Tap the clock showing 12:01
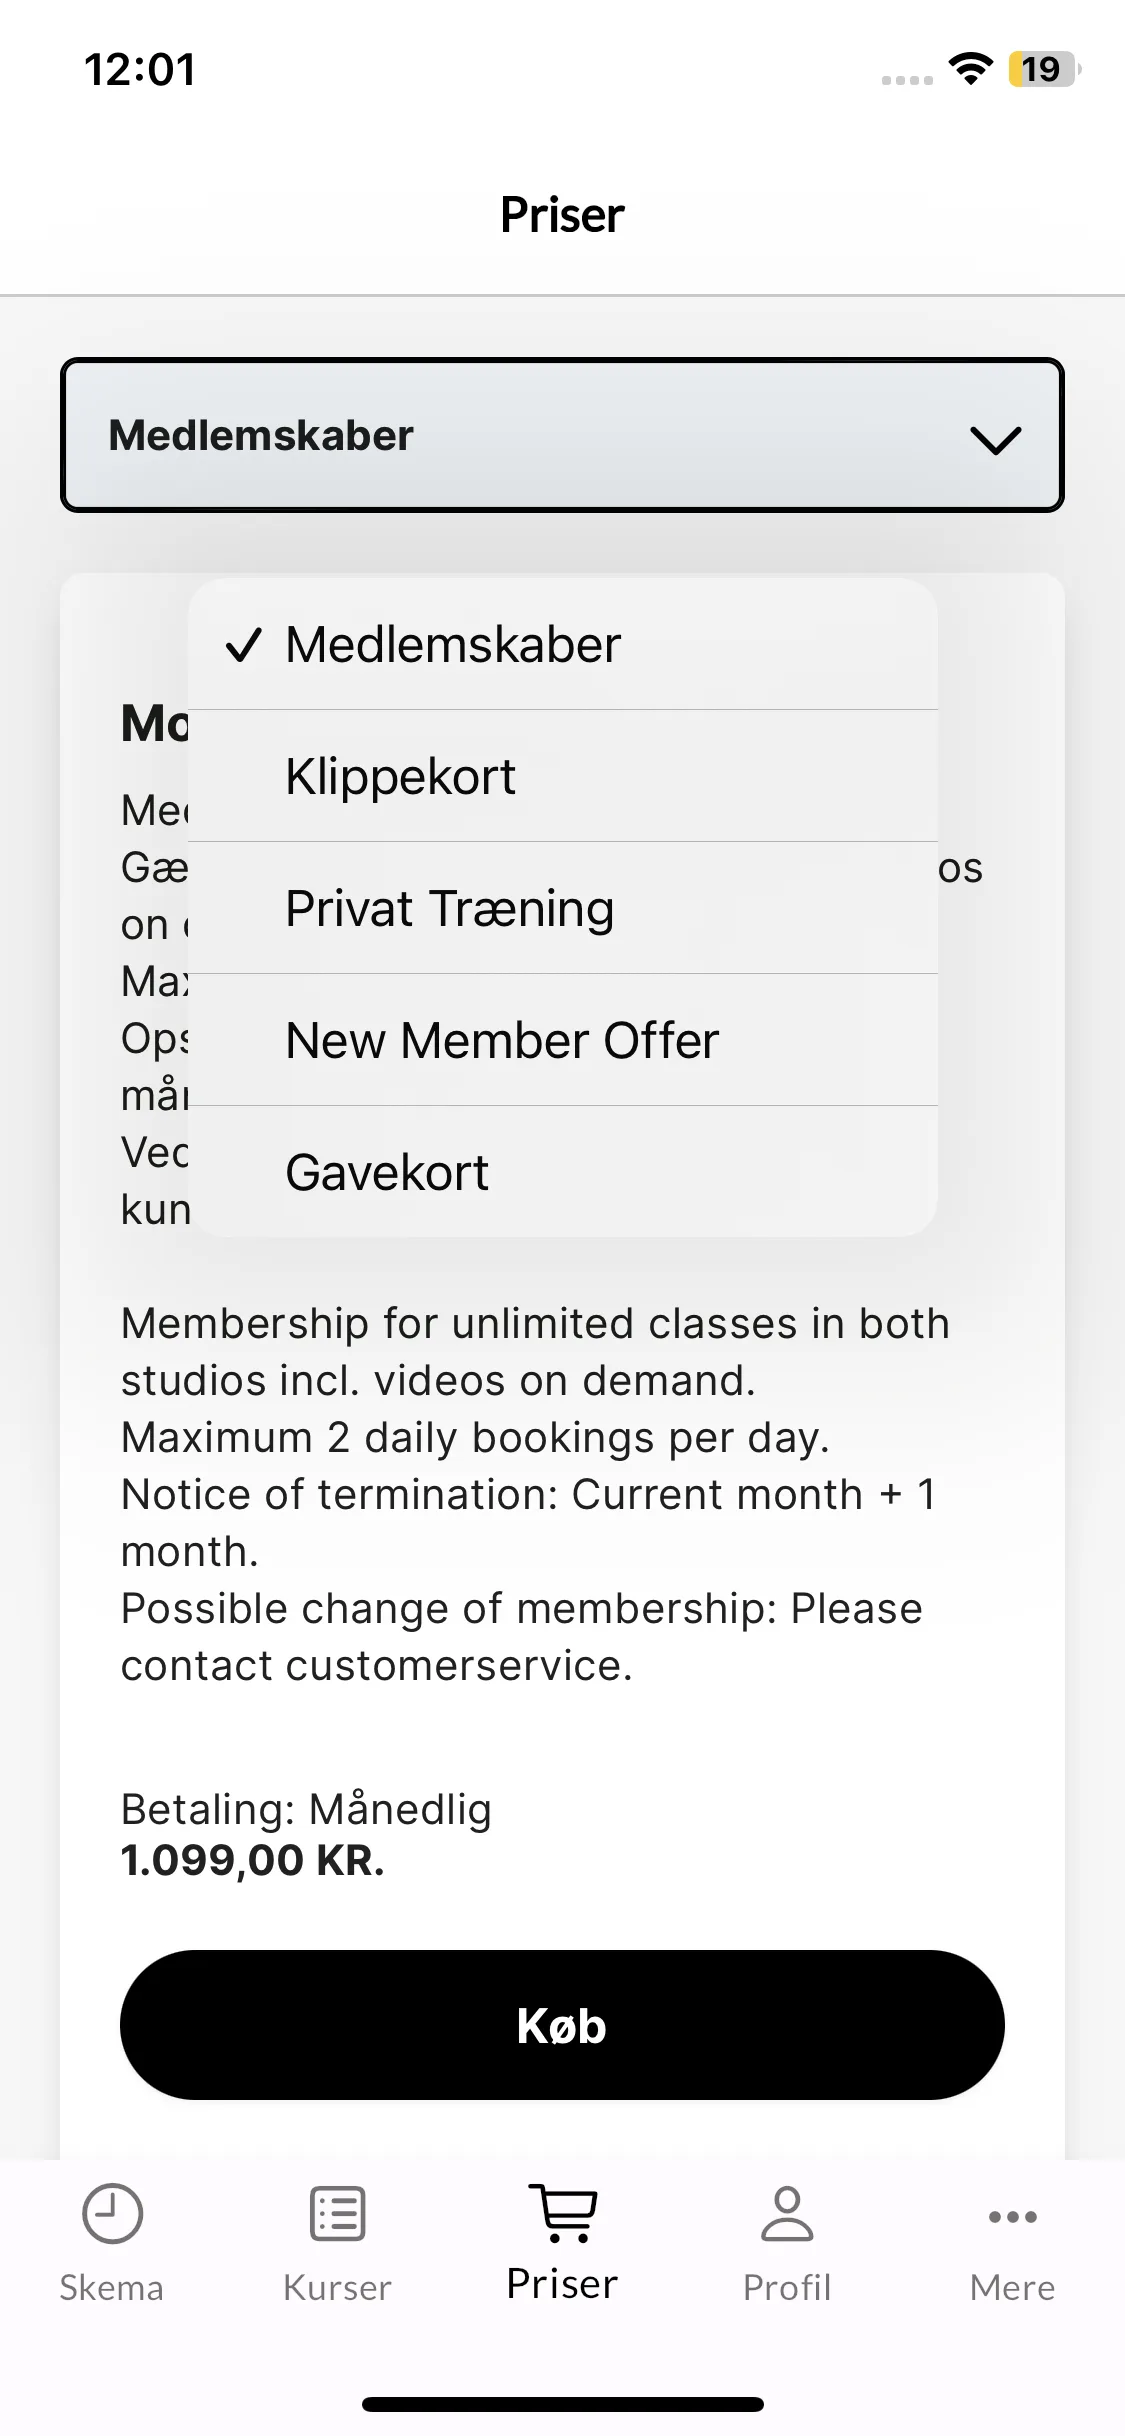The image size is (1125, 2436). (140, 69)
